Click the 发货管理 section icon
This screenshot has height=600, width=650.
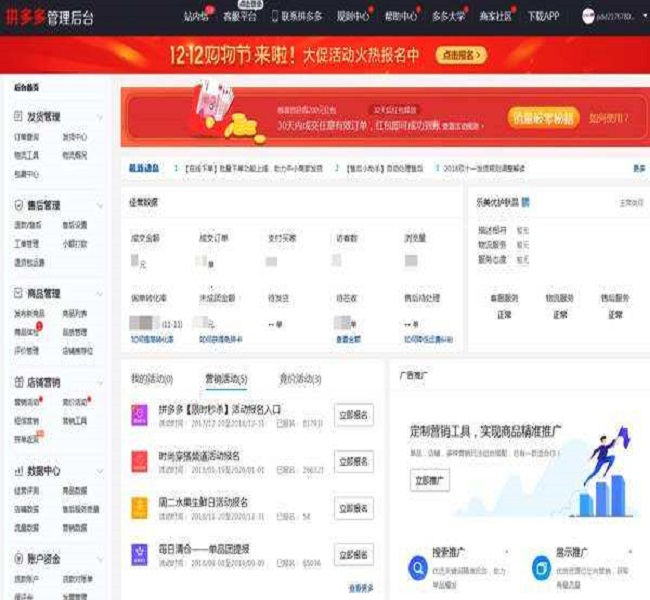18,117
